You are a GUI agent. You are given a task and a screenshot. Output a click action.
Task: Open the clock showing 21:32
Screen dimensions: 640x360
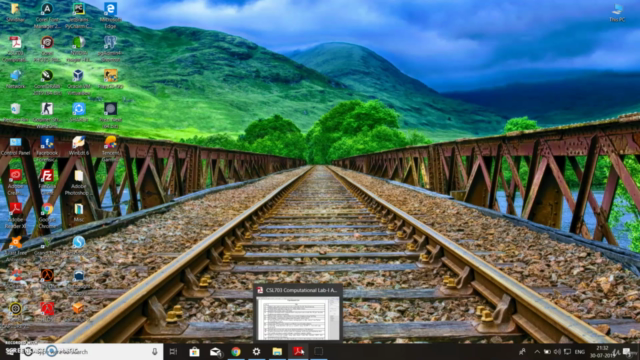pos(602,351)
